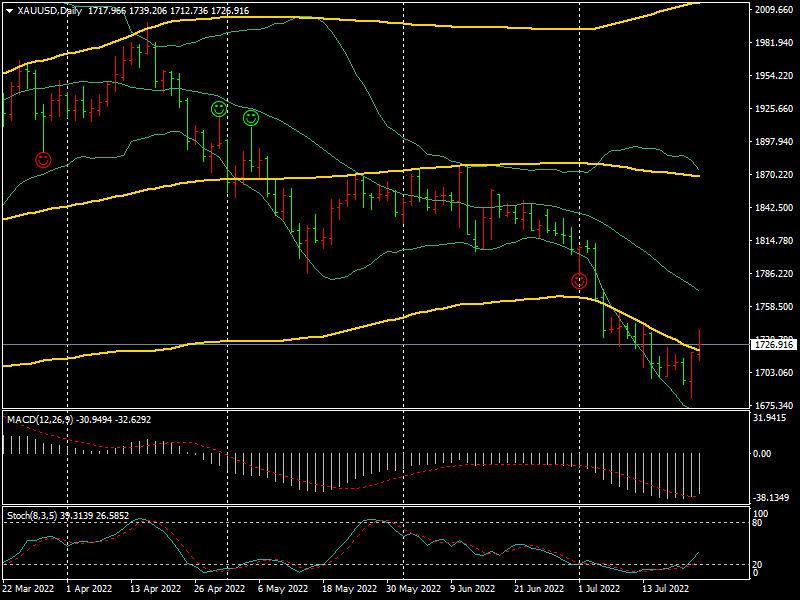Select the green smiley right of the 26 Apr line
The height and width of the screenshot is (600, 800).
[x=251, y=118]
